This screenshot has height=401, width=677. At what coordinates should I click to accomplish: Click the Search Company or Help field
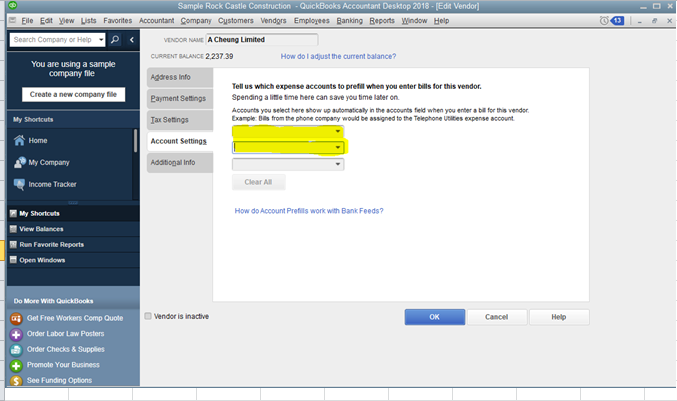[x=54, y=40]
